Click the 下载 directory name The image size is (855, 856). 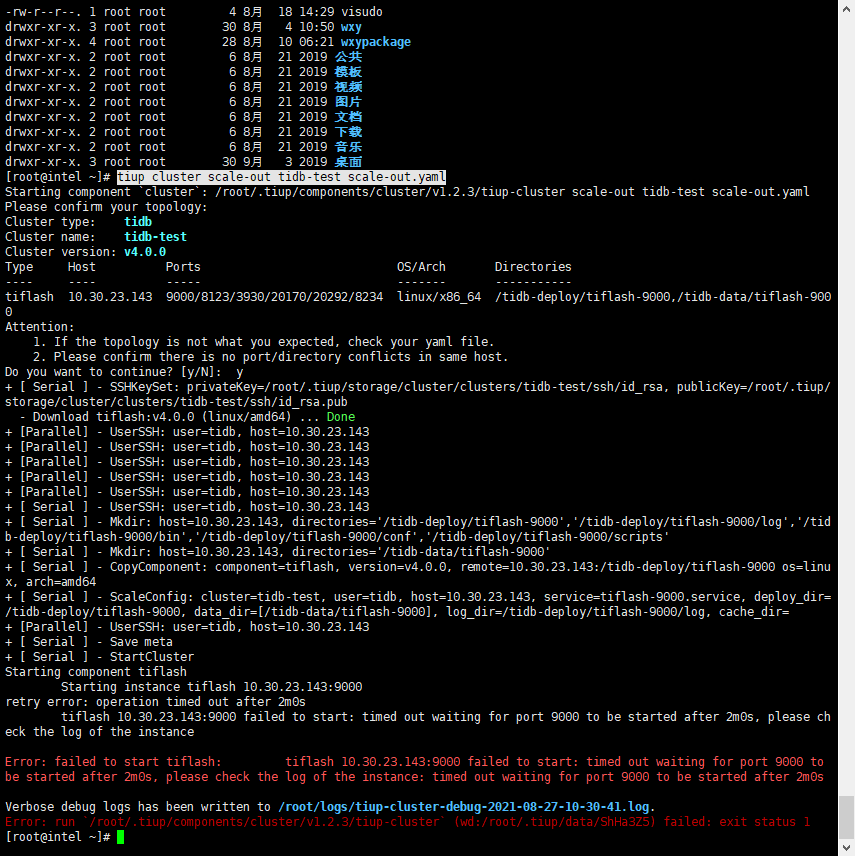tap(348, 132)
